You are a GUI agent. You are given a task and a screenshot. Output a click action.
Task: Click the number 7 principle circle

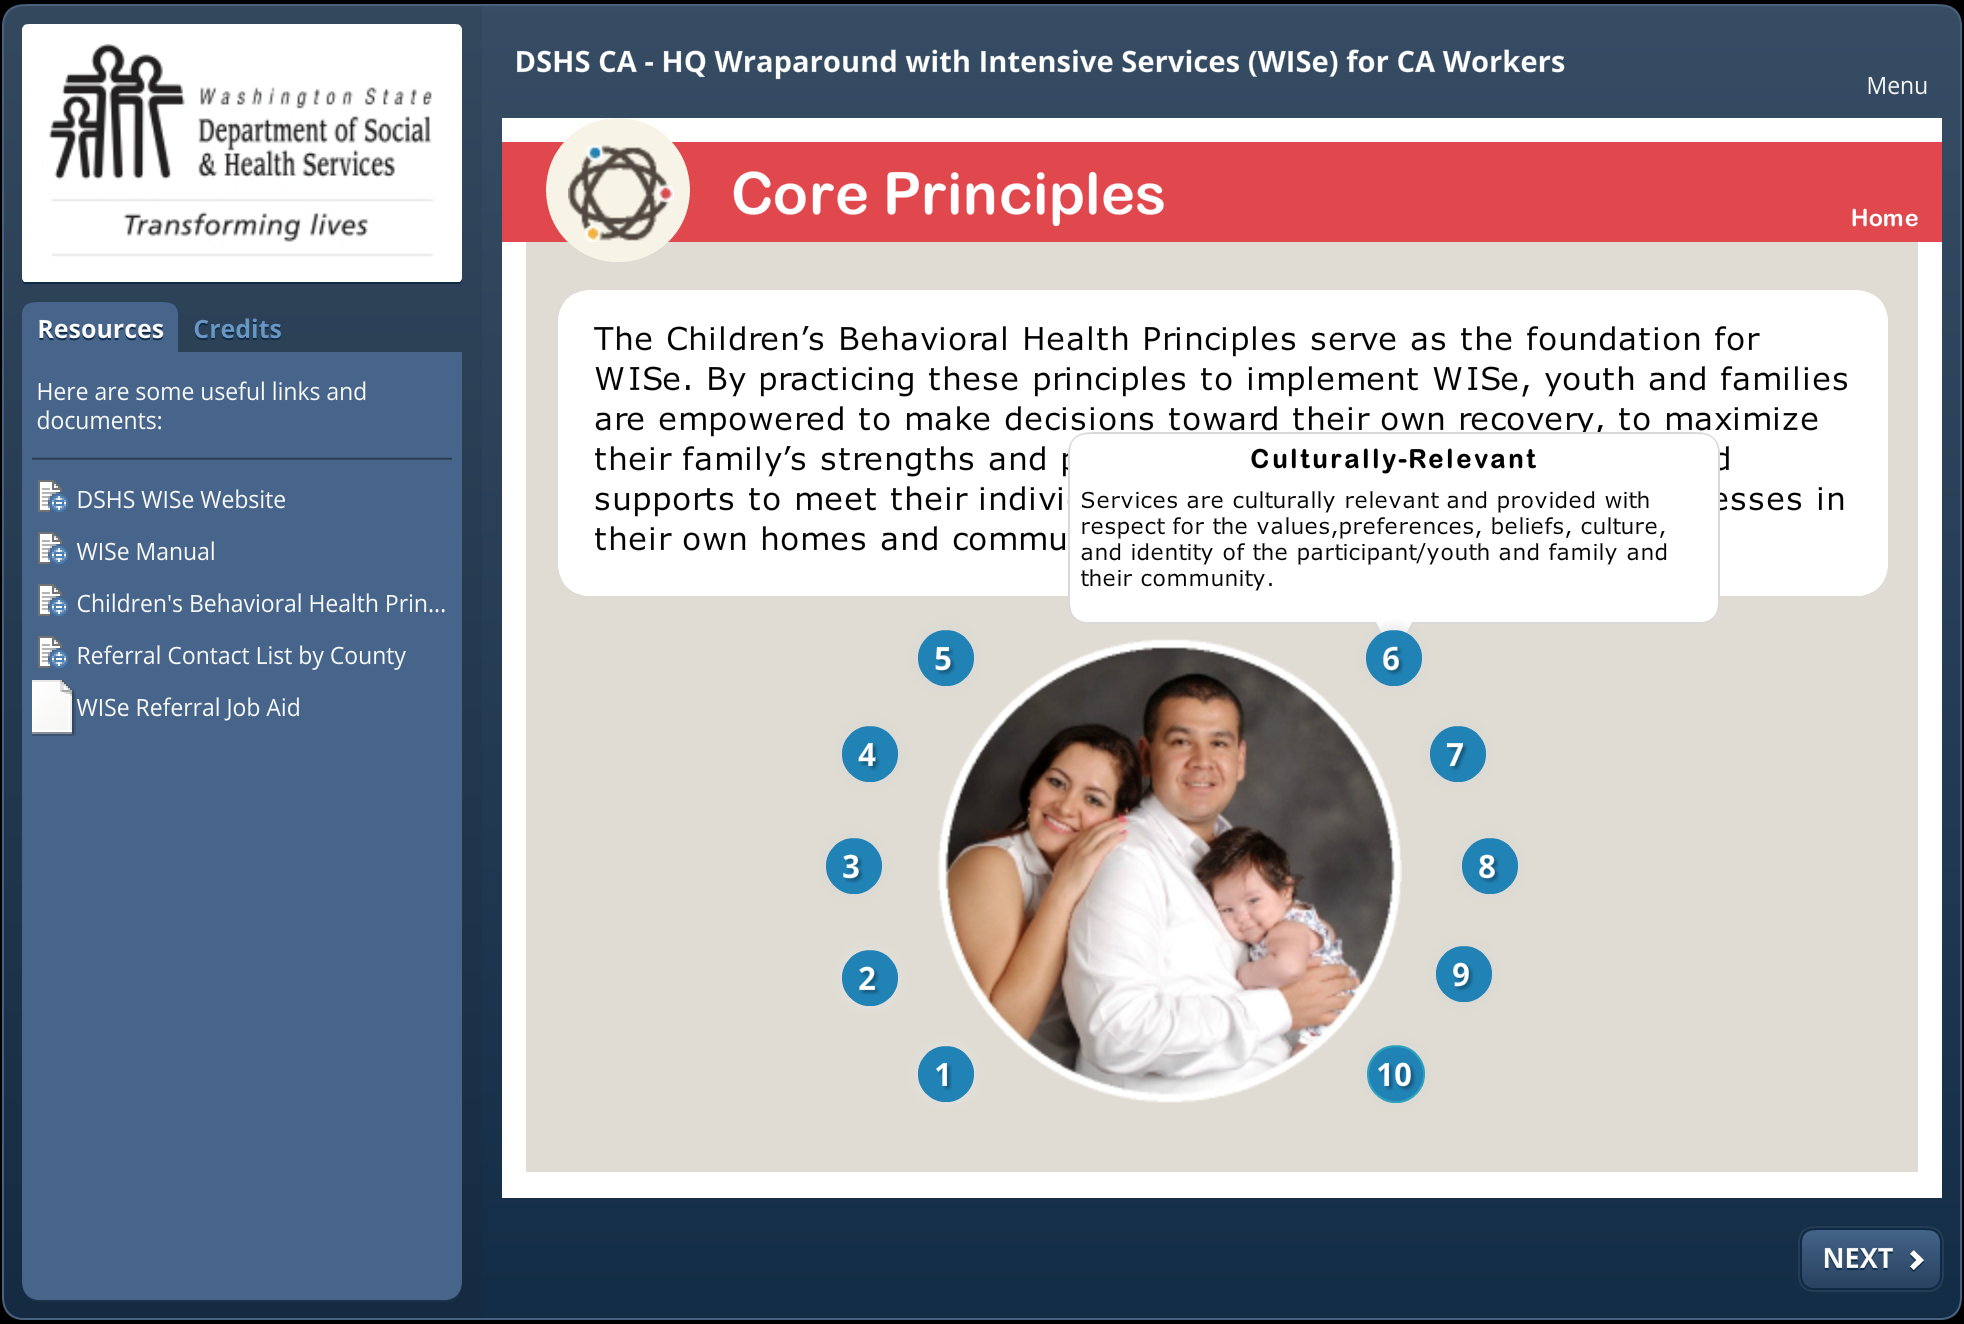click(x=1457, y=754)
